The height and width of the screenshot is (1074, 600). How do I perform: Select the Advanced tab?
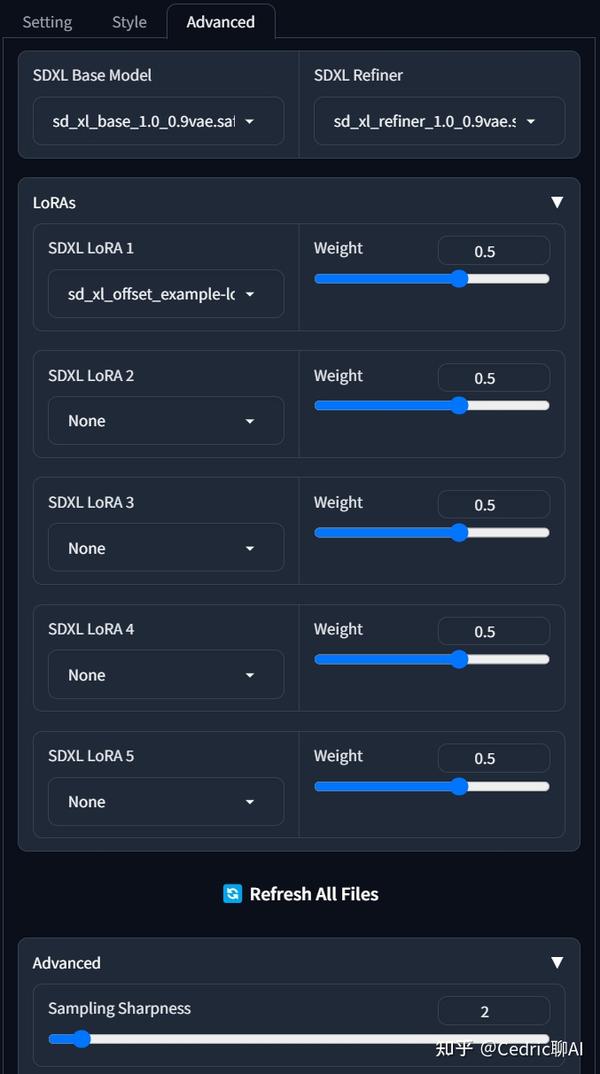pos(220,22)
